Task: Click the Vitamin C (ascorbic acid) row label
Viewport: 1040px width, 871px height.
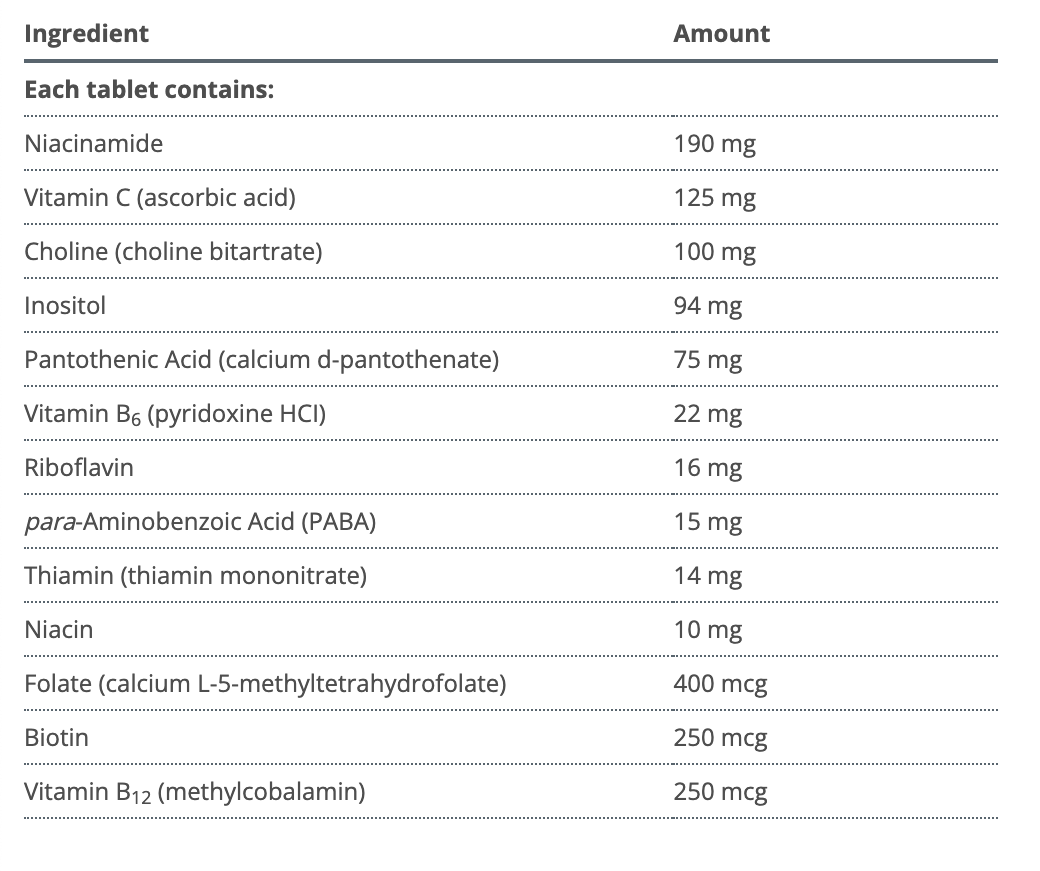Action: coord(160,197)
